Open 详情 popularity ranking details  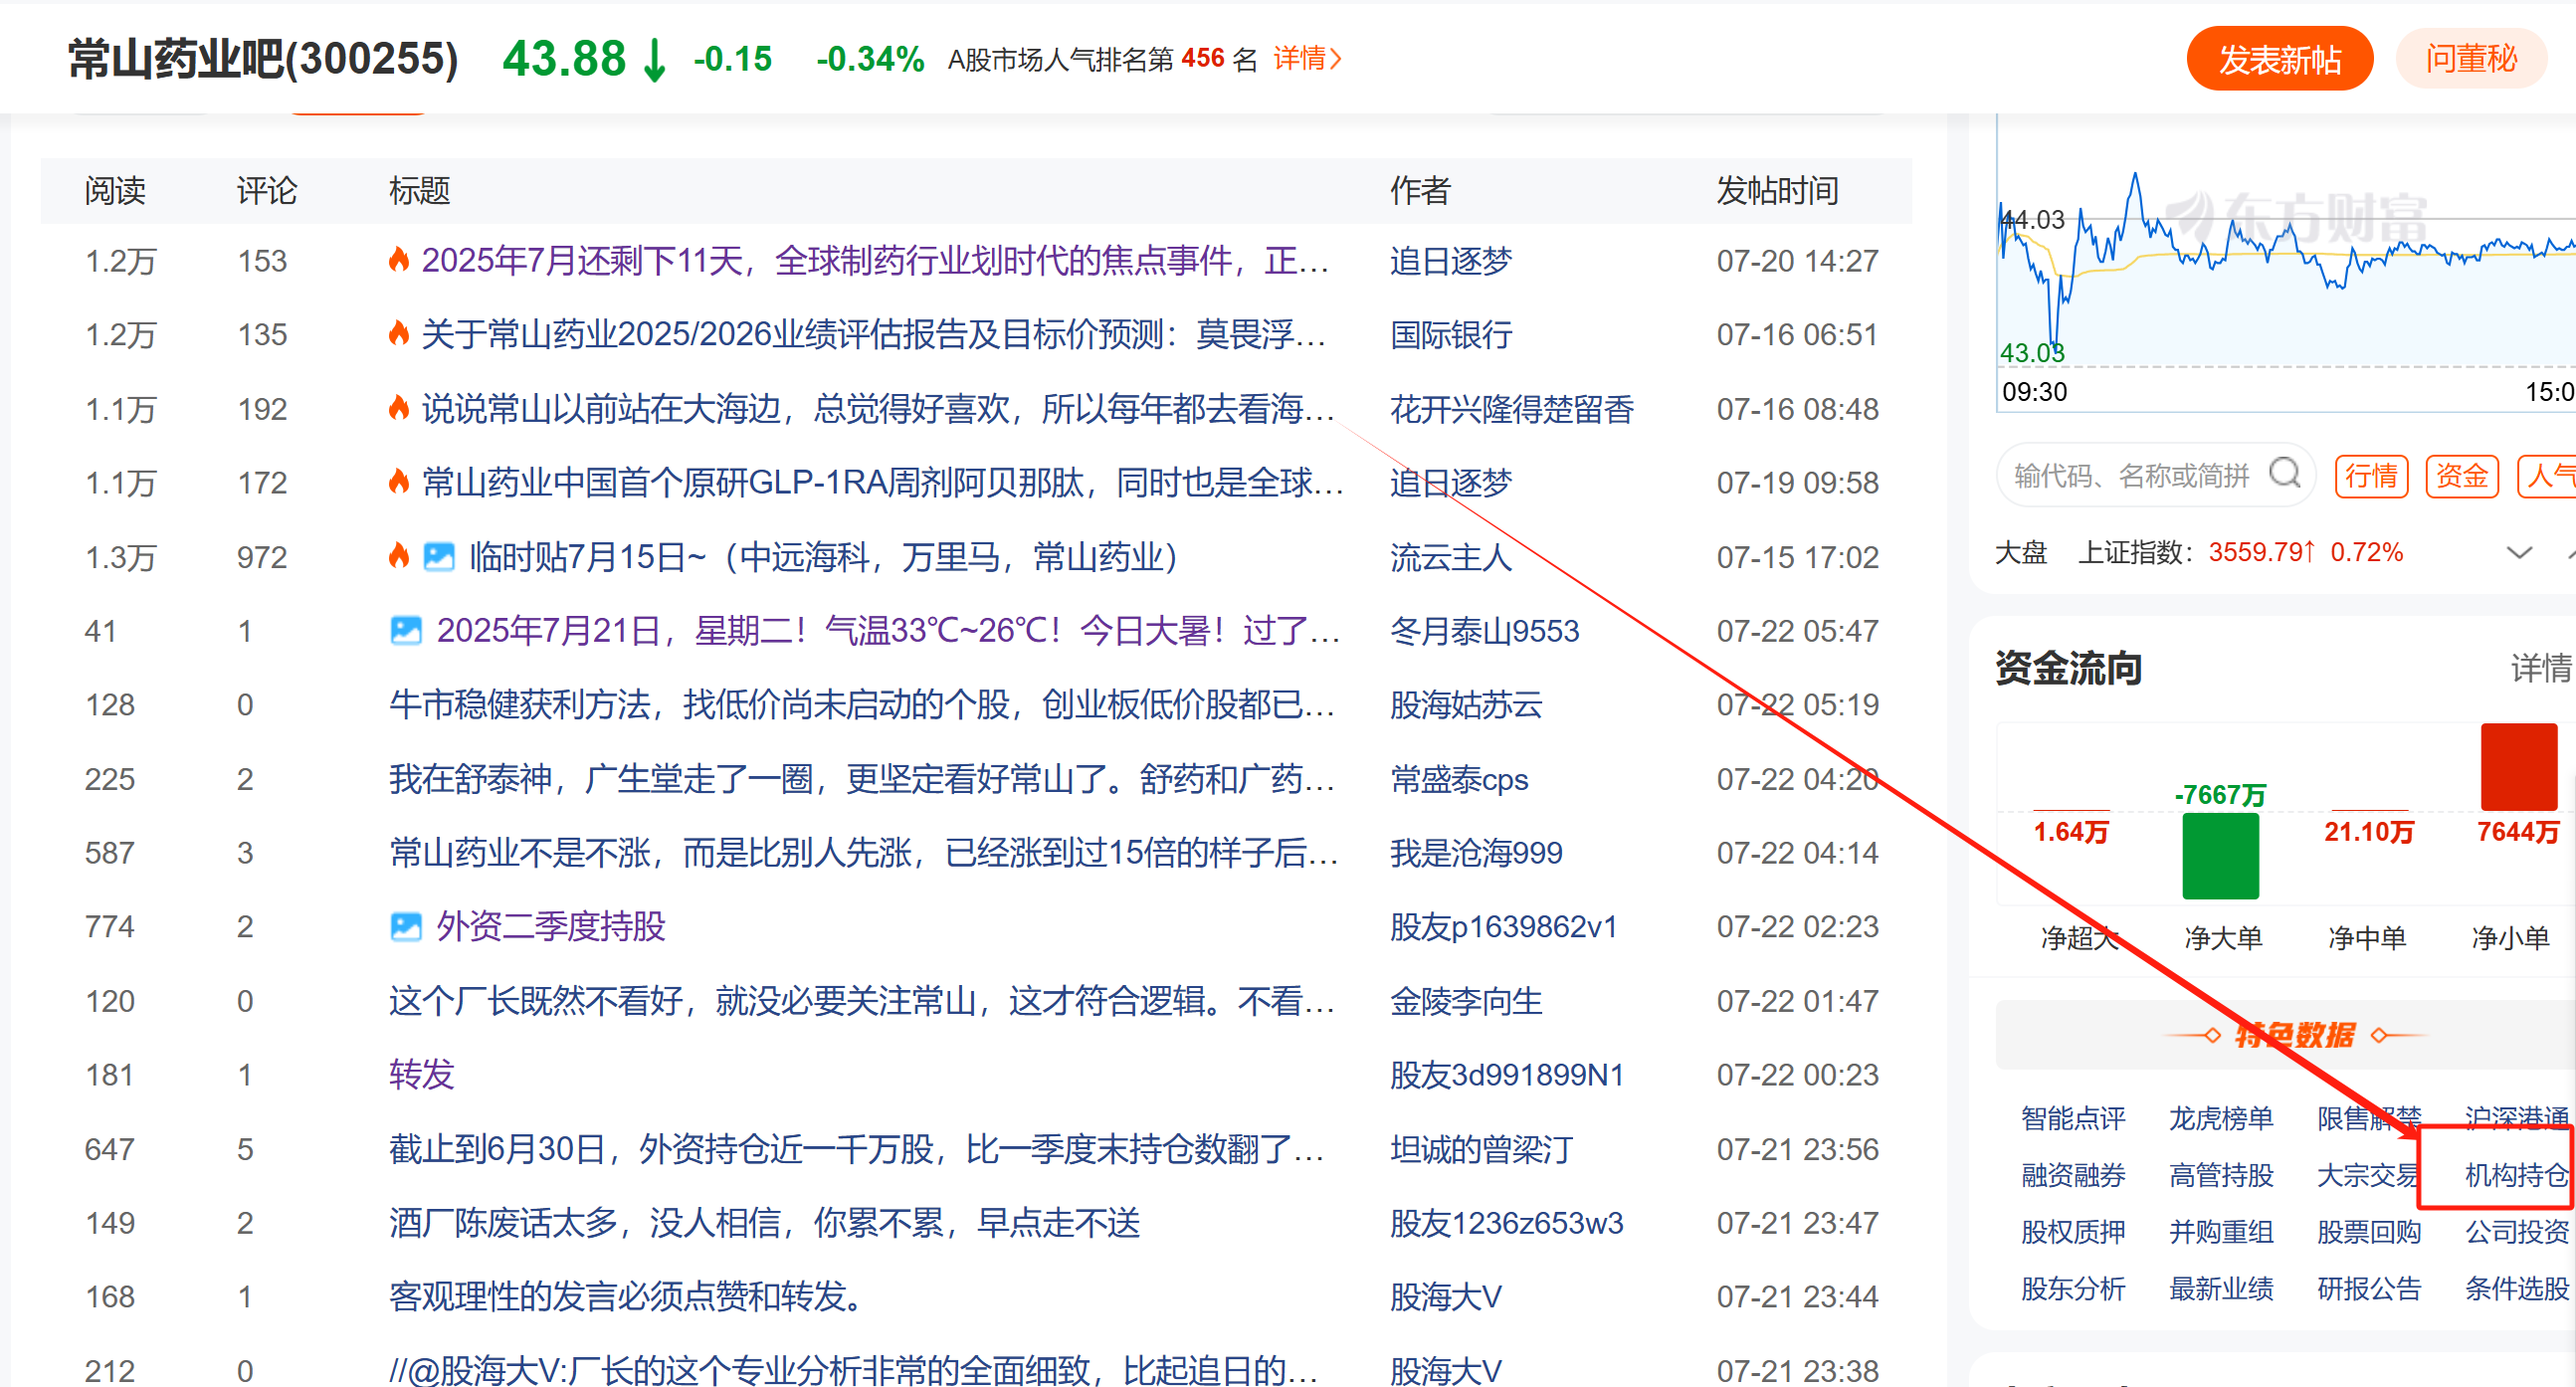pos(1307,58)
